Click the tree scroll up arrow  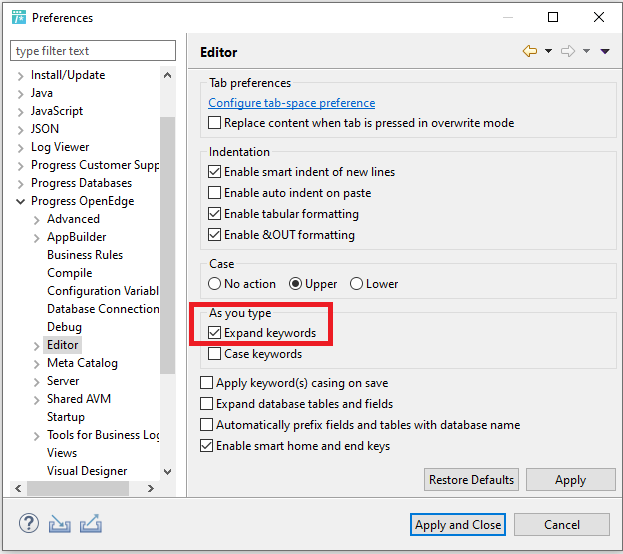point(168,75)
